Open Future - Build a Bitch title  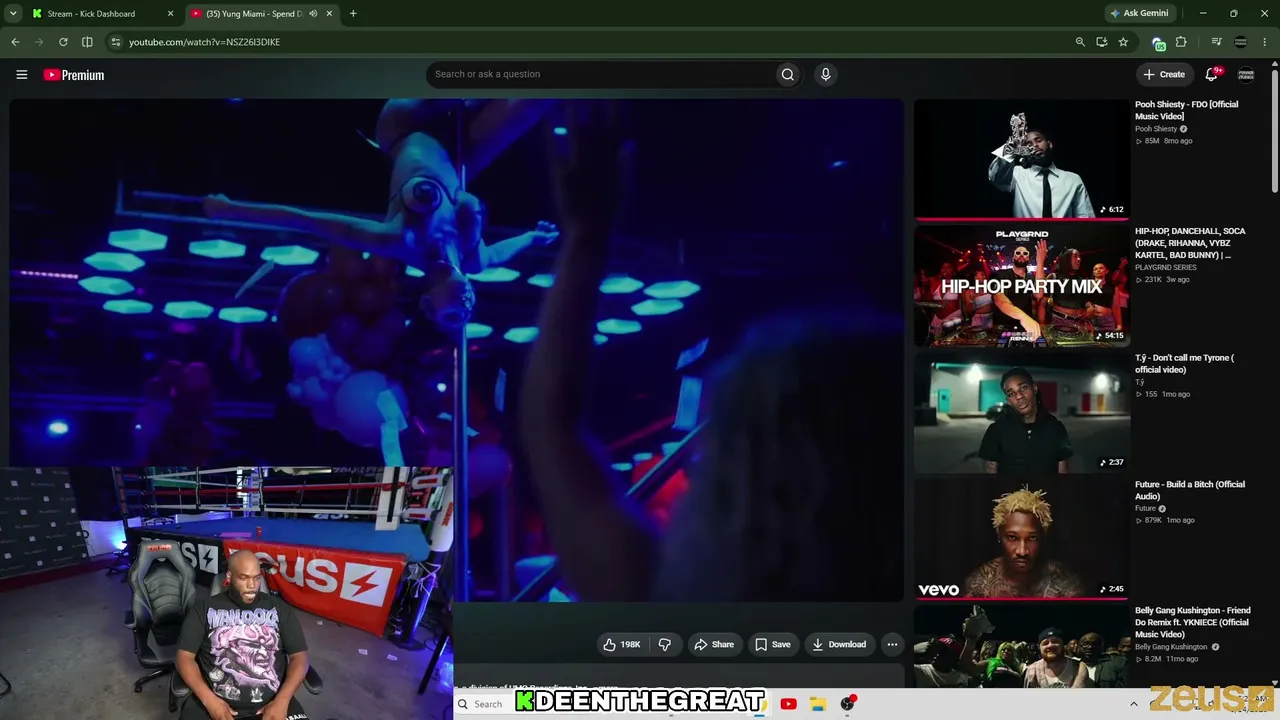tap(1190, 490)
